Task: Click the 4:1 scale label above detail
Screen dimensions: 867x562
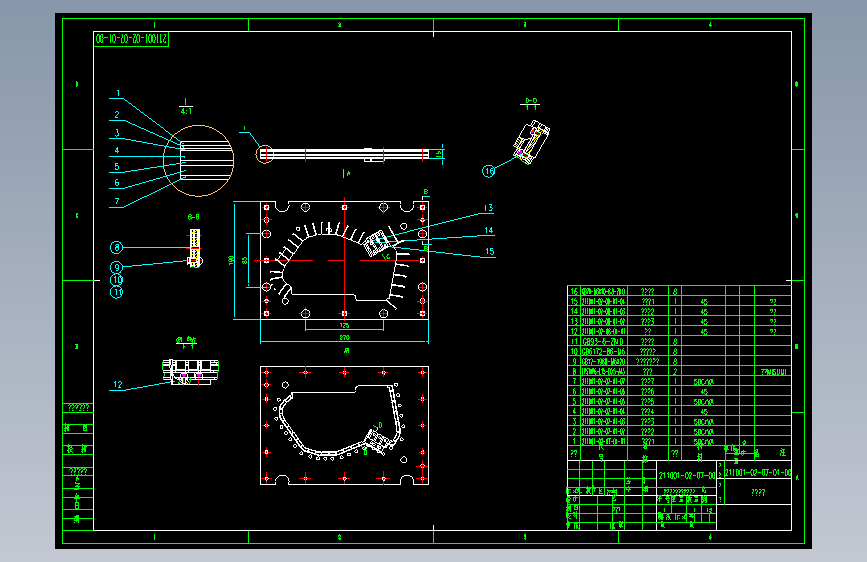Action: click(x=186, y=111)
